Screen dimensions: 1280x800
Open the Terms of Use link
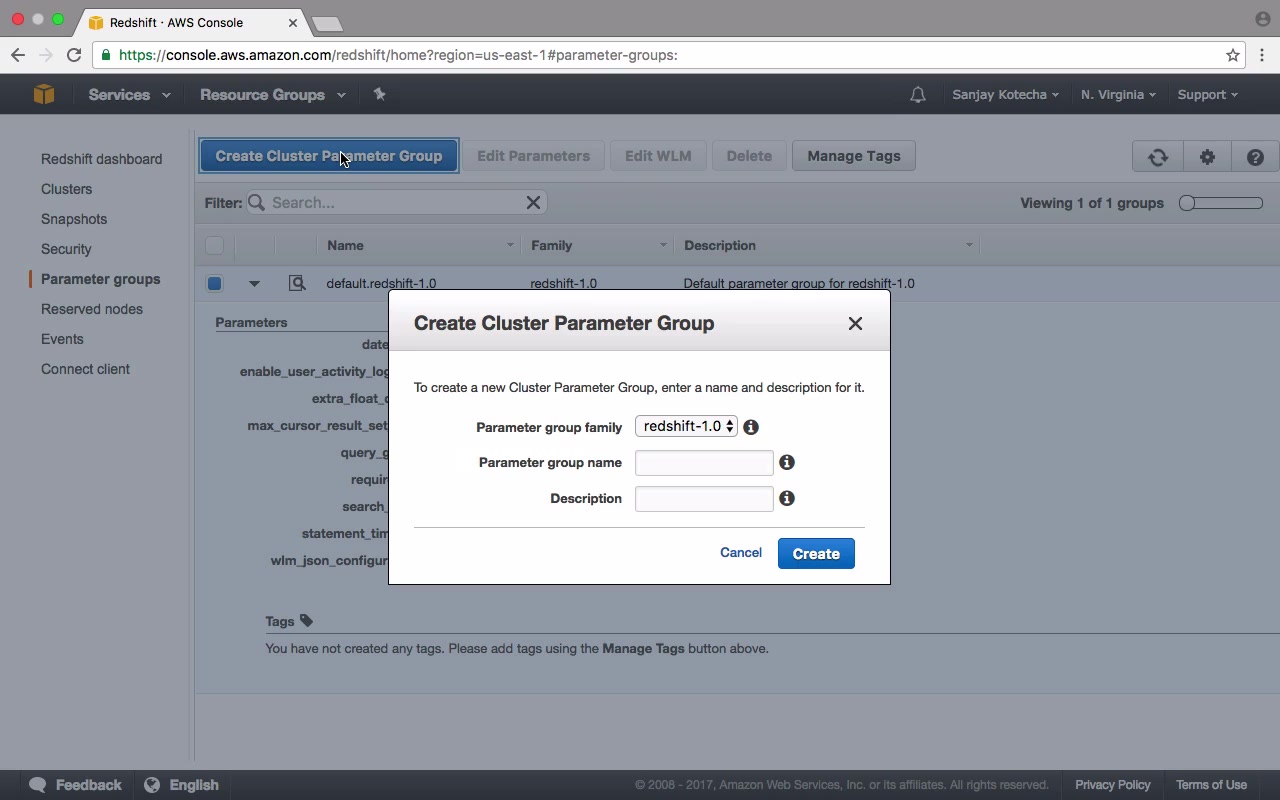click(1211, 785)
